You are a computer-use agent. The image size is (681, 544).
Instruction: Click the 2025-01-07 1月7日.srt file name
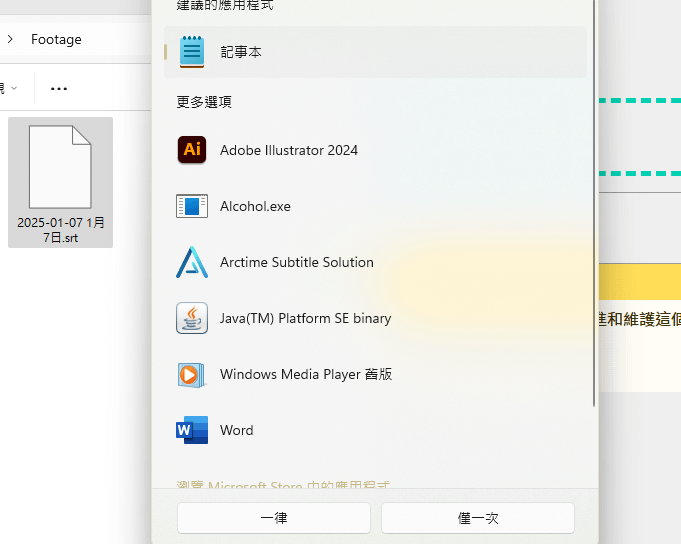click(x=60, y=230)
